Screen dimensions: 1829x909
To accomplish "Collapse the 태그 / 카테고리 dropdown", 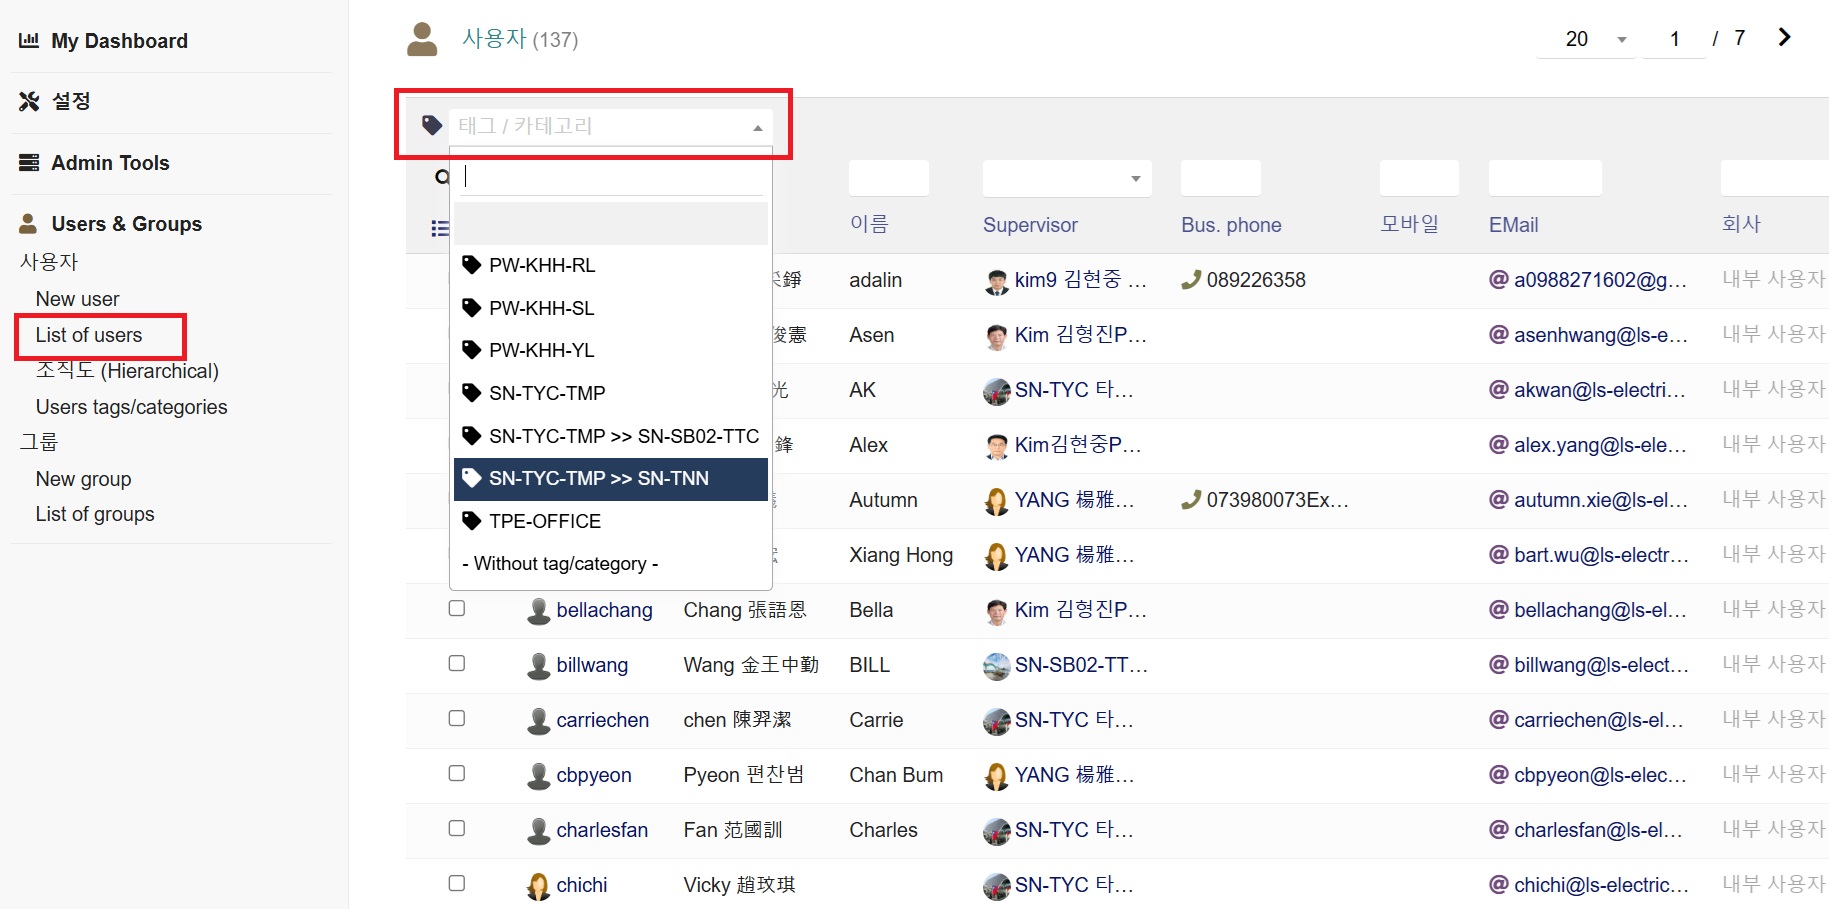I will [x=757, y=127].
